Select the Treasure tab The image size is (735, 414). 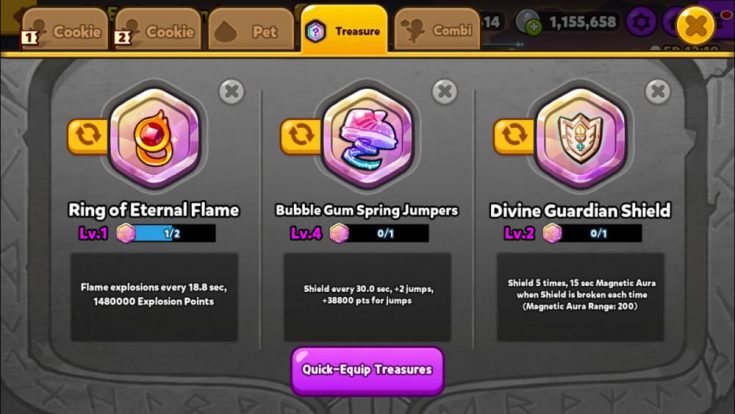pos(345,29)
